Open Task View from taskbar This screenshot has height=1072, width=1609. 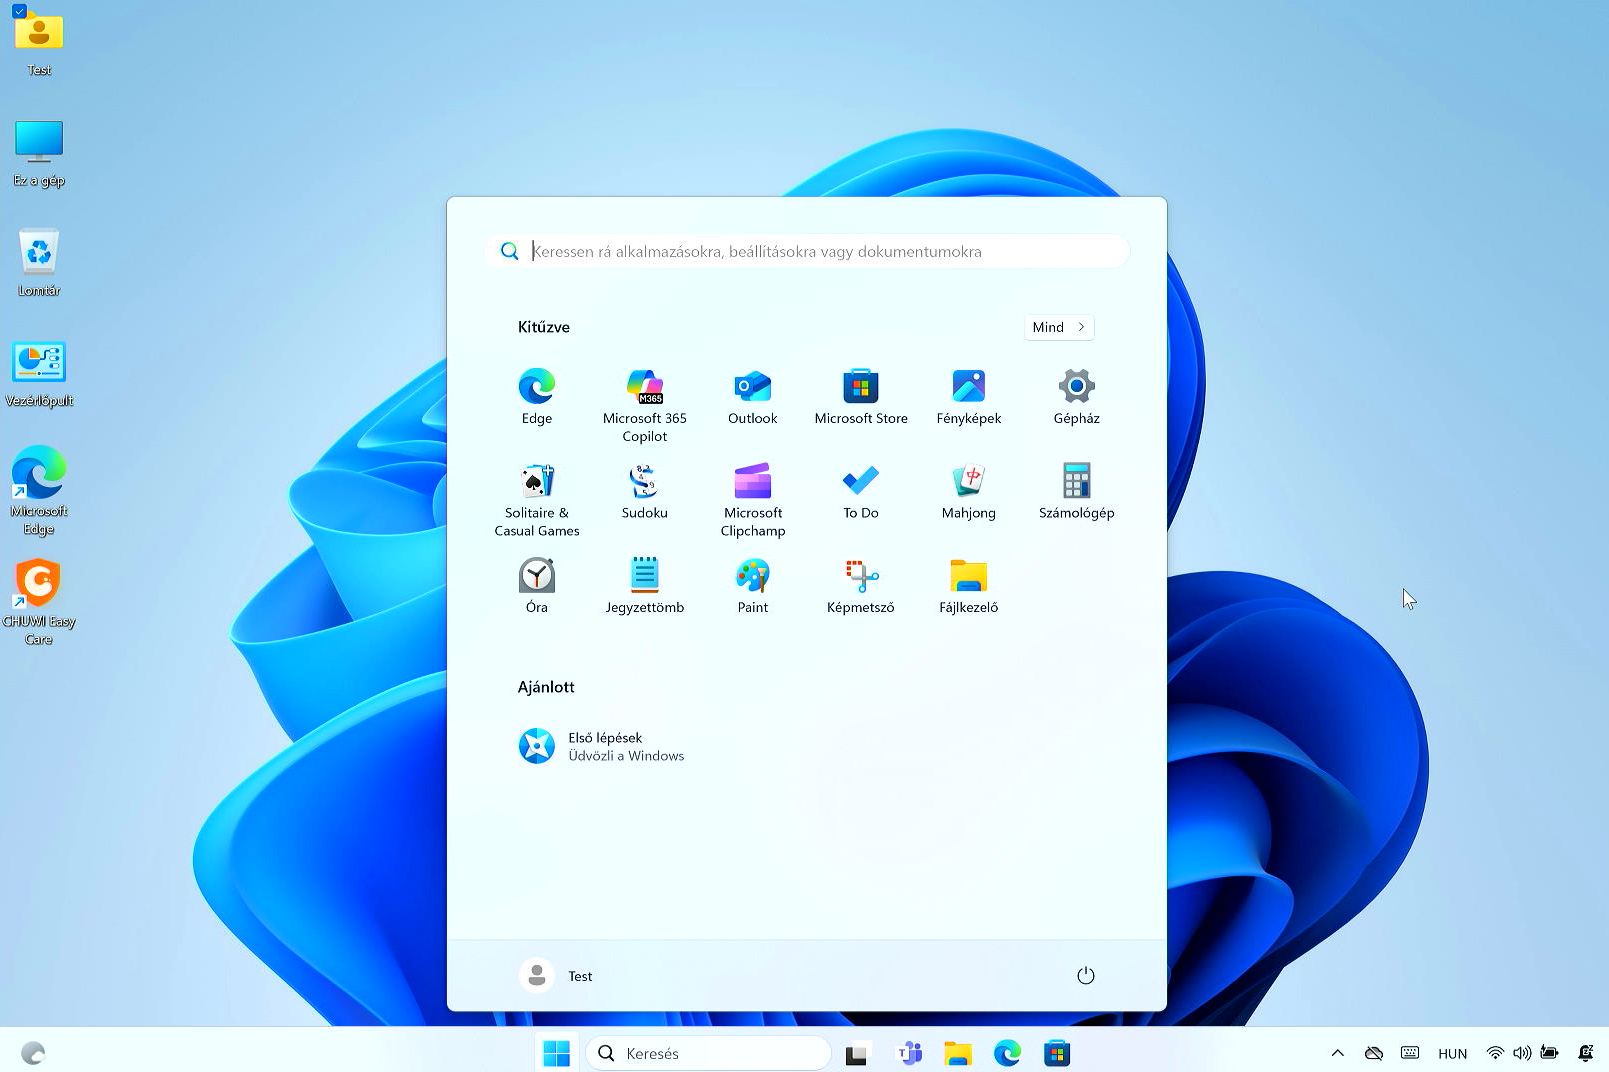click(x=856, y=1053)
